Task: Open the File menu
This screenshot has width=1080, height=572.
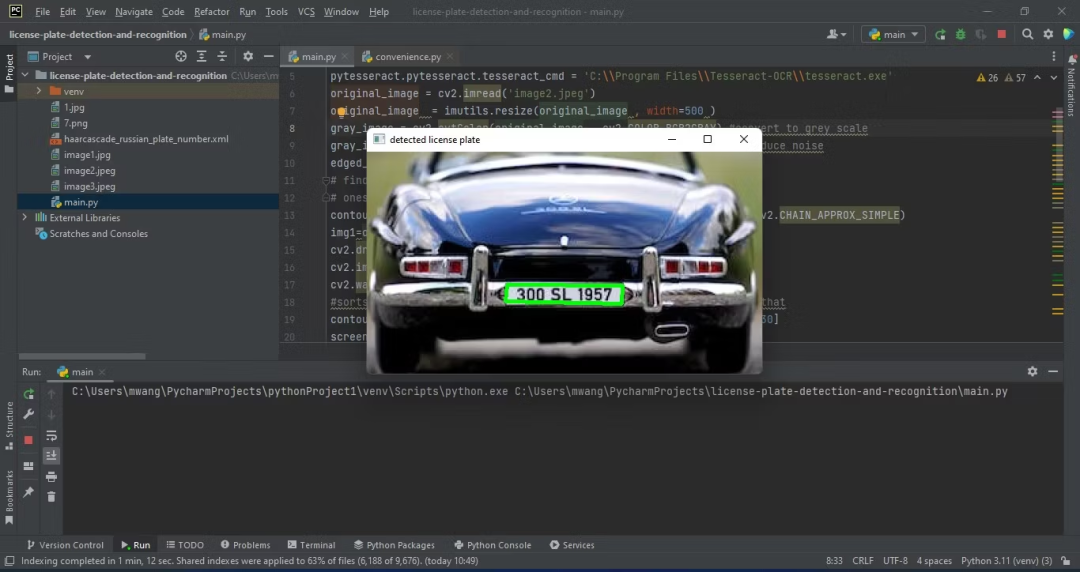Action: [x=42, y=12]
